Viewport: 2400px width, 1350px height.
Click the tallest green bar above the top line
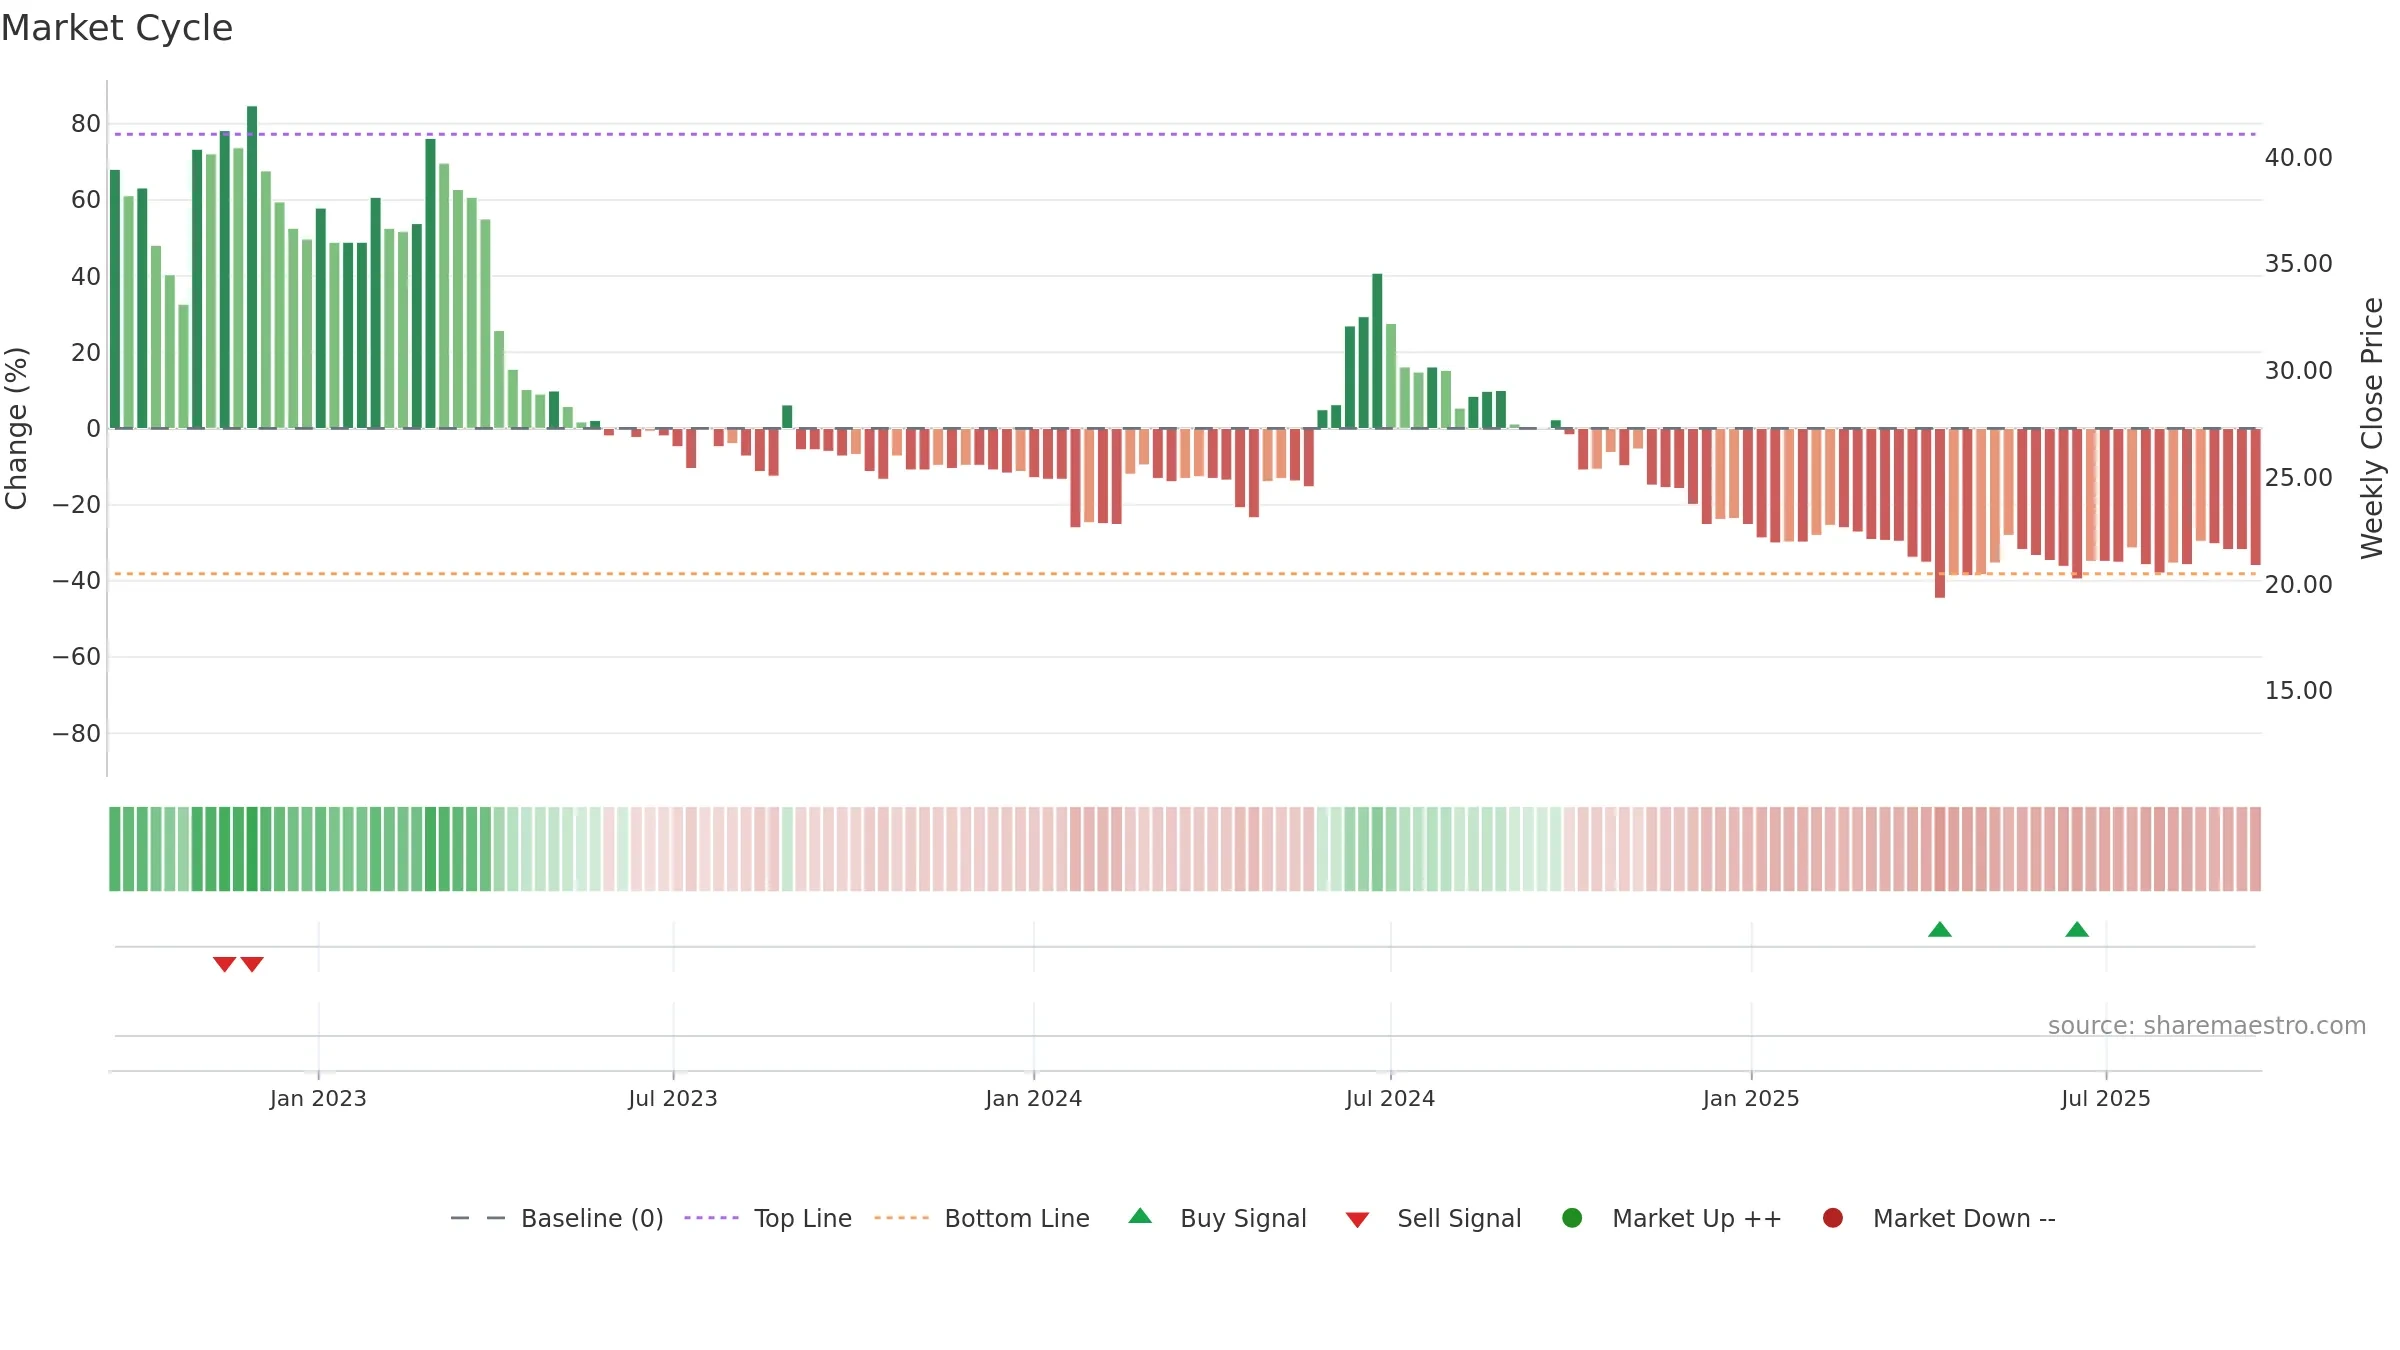coord(252,267)
